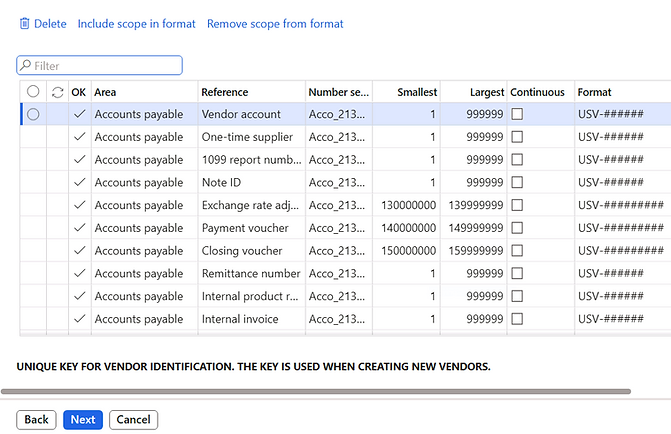This screenshot has width=671, height=434.
Task: Select the Vendor account row radio button
Action: pyautogui.click(x=33, y=115)
